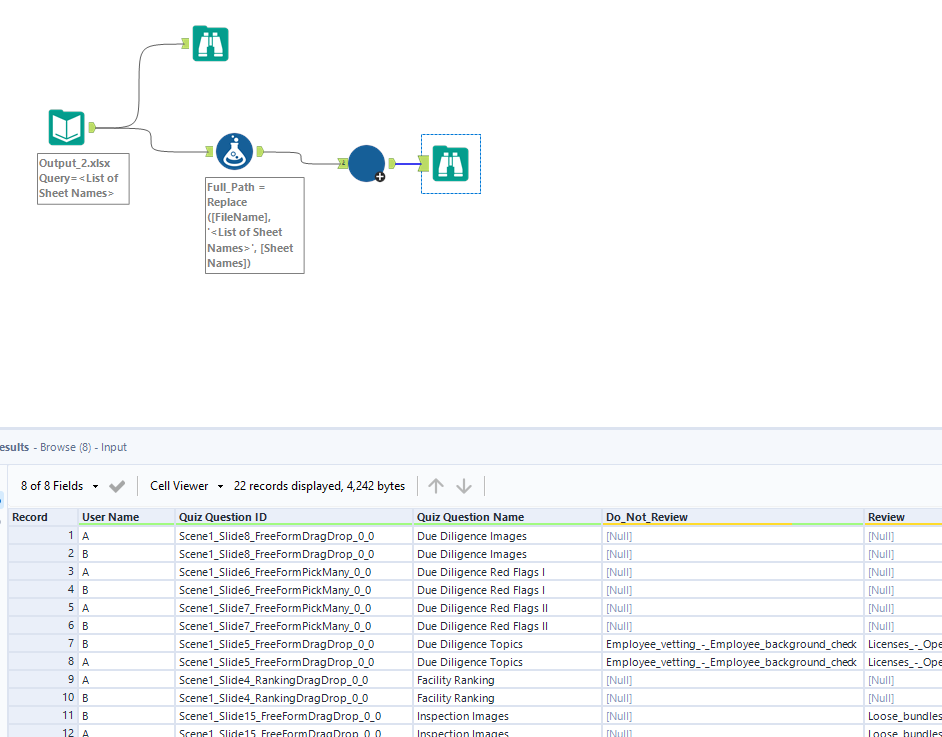The height and width of the screenshot is (737, 942).
Task: Select record row number 1
Action: [43, 536]
